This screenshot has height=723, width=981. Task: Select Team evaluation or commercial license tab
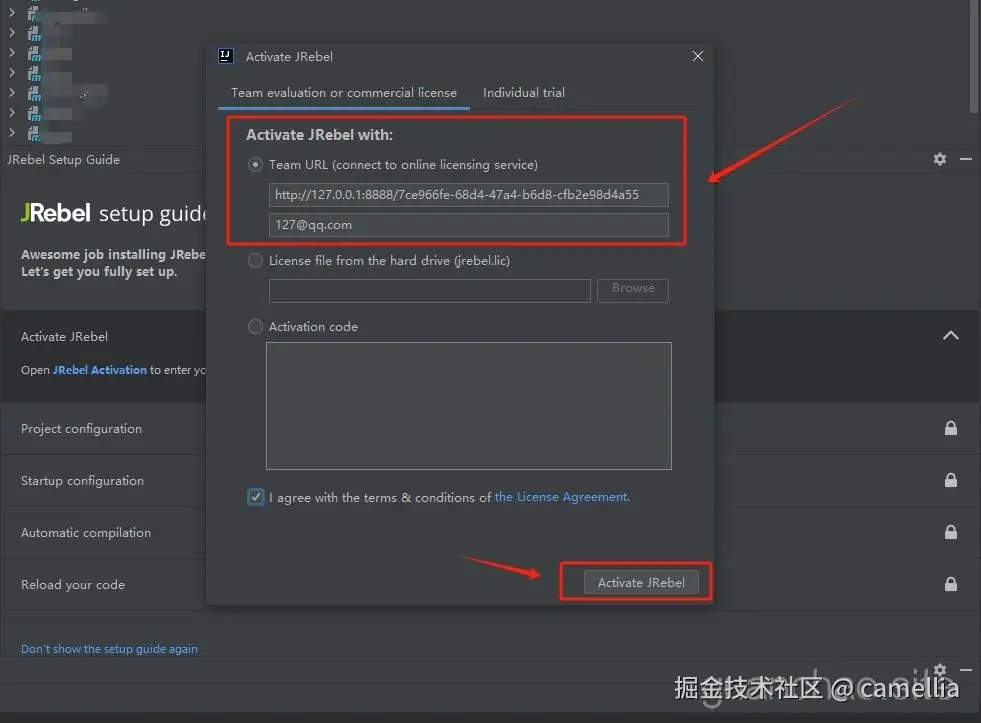click(x=343, y=93)
